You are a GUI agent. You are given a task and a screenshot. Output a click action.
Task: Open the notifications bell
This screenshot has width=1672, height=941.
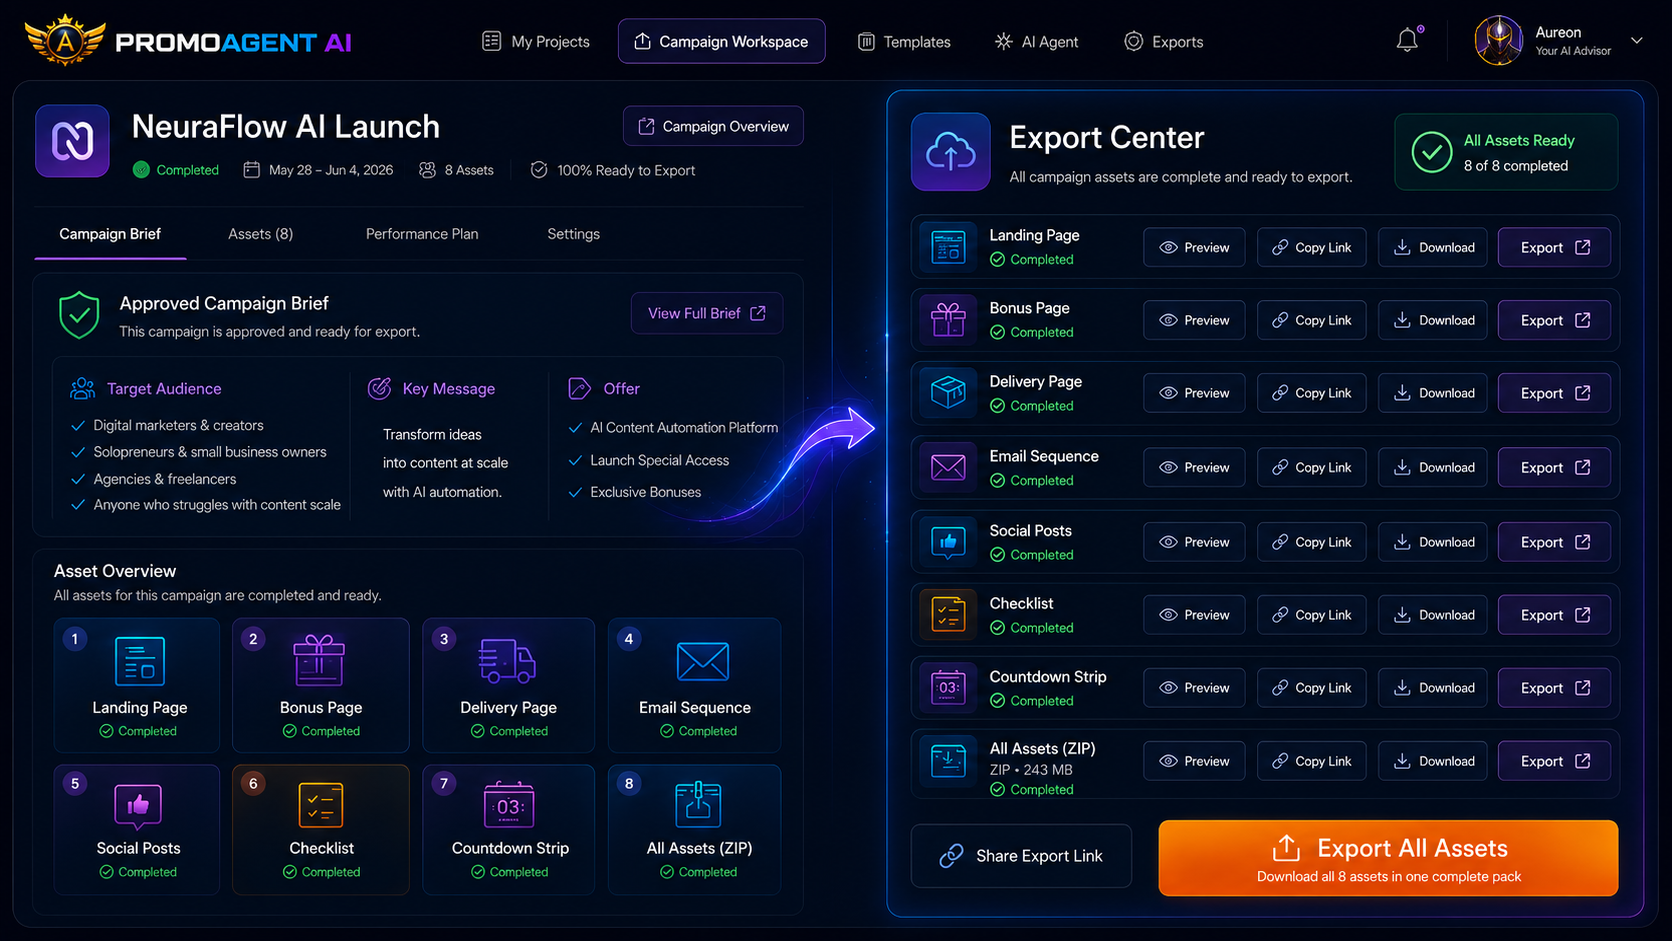click(x=1407, y=40)
